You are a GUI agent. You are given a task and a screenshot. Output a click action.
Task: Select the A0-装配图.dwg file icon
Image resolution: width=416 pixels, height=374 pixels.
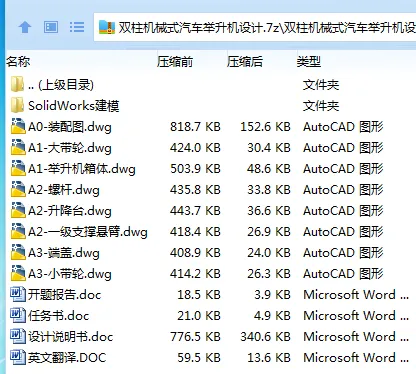[x=18, y=126]
